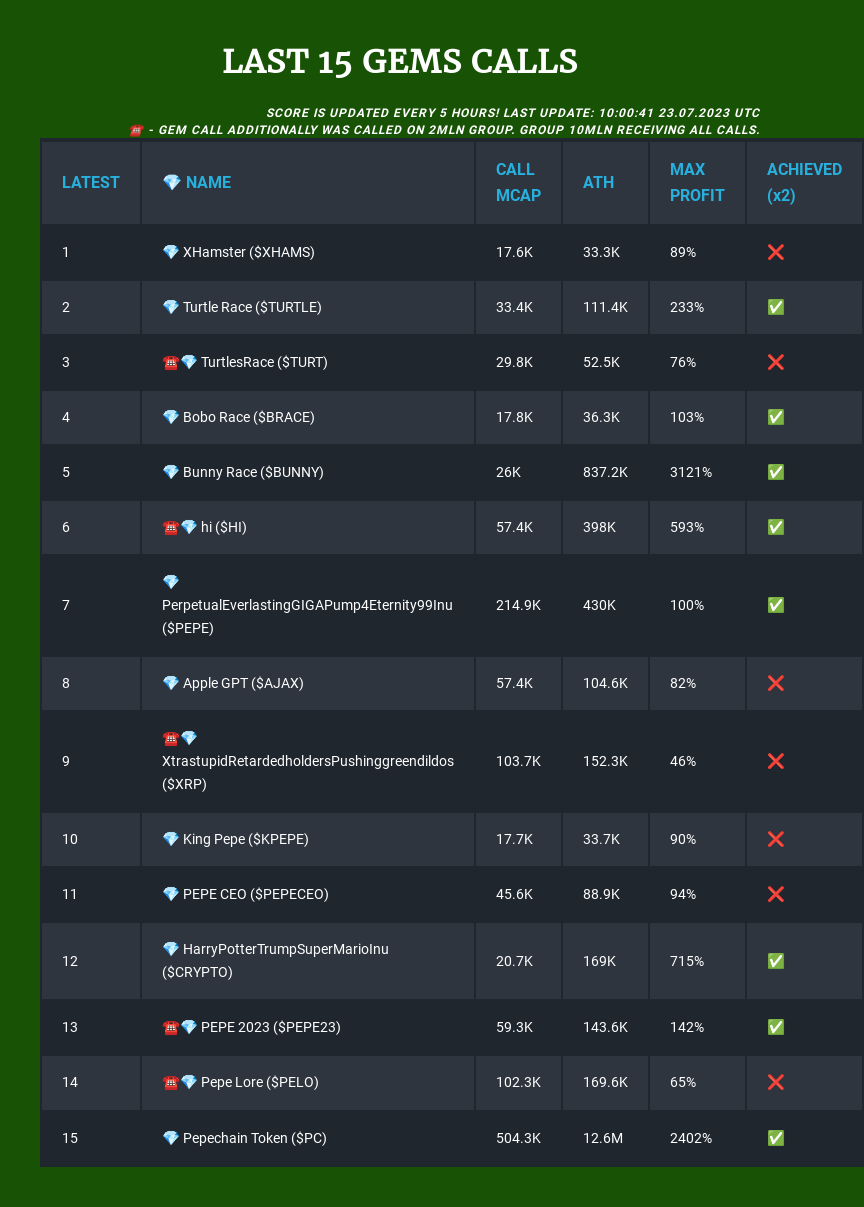Click the 3121% max profit value
The width and height of the screenshot is (864, 1207).
click(x=691, y=472)
